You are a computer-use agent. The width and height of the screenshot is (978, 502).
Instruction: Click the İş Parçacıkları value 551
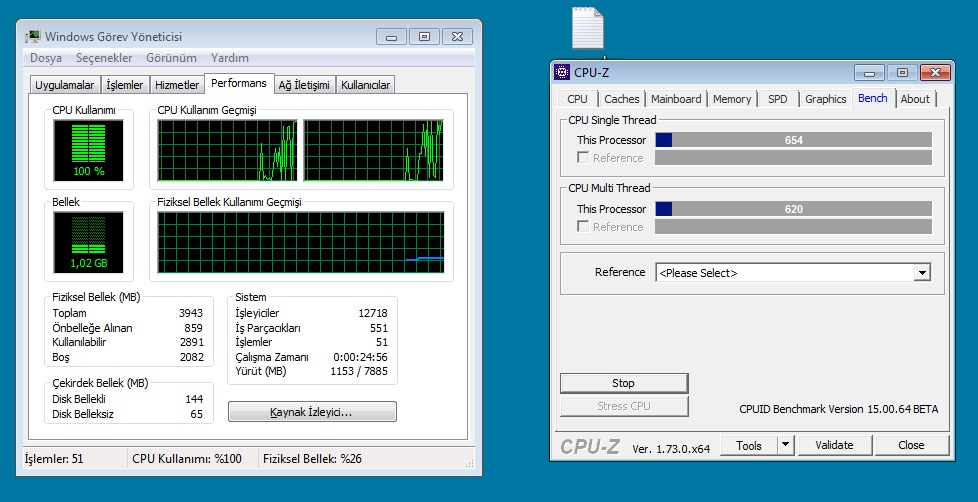click(379, 328)
